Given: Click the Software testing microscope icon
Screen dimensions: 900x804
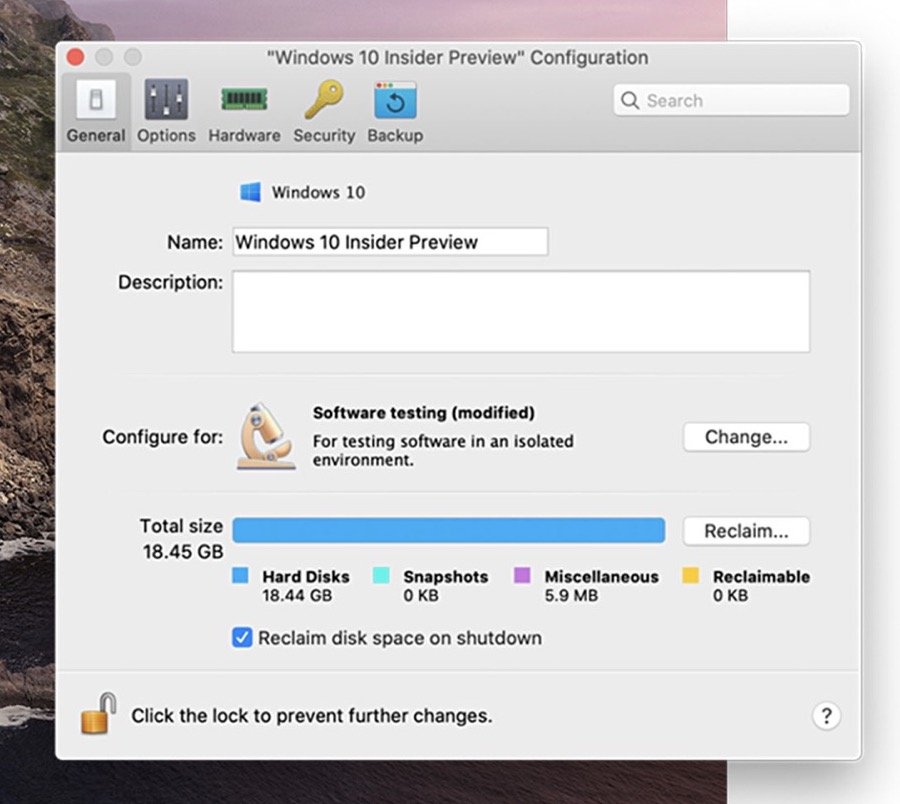Looking at the screenshot, I should [x=266, y=436].
